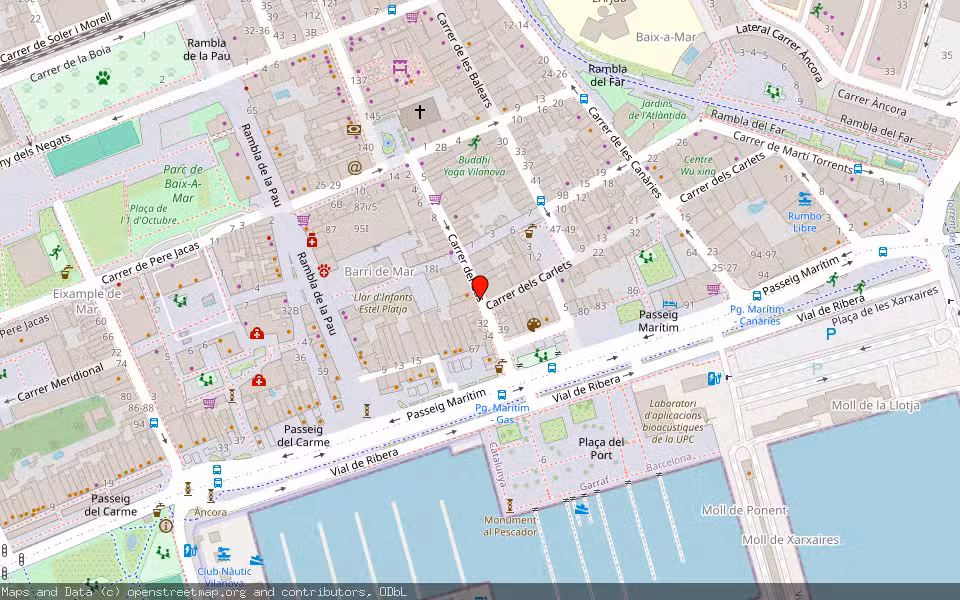Image resolution: width=960 pixels, height=600 pixels.
Task: Click the hotel bed icon above Passeig Marítim
Action: tap(670, 303)
